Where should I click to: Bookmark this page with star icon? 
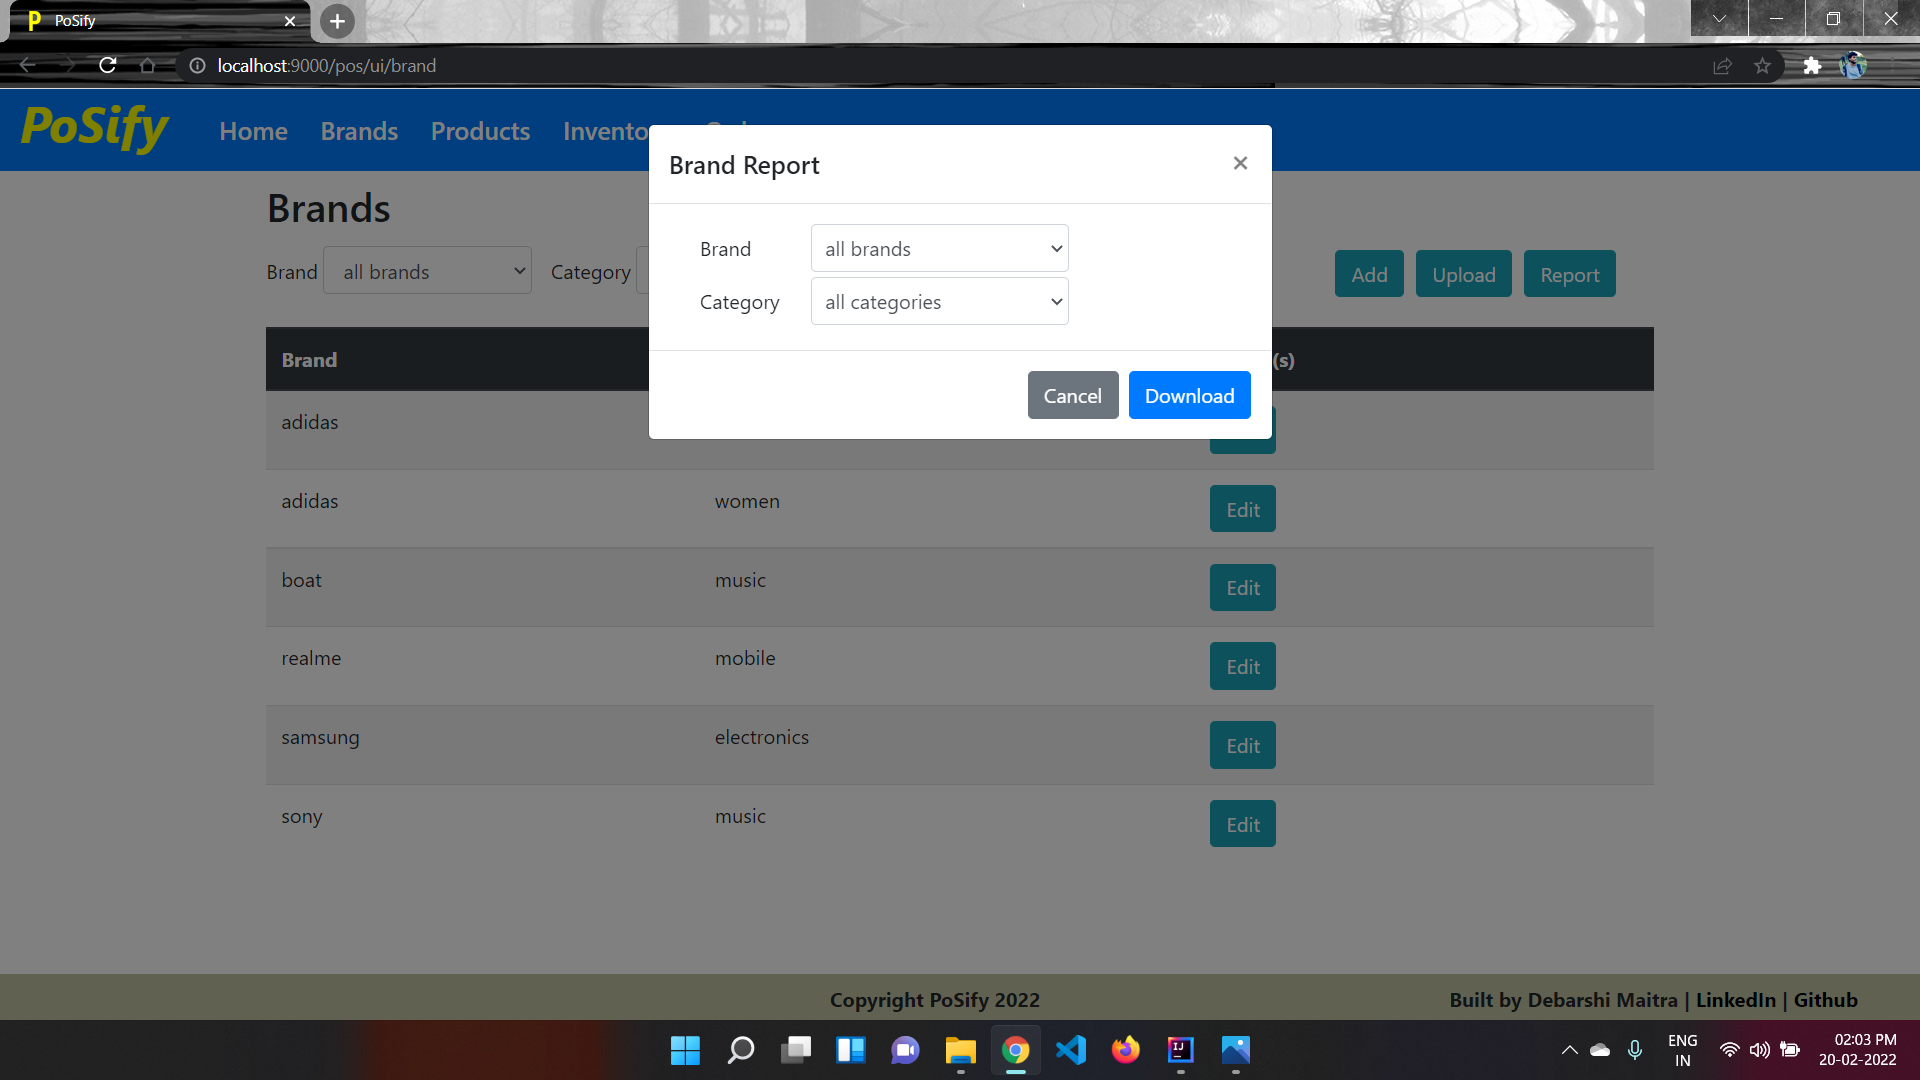click(x=1762, y=66)
